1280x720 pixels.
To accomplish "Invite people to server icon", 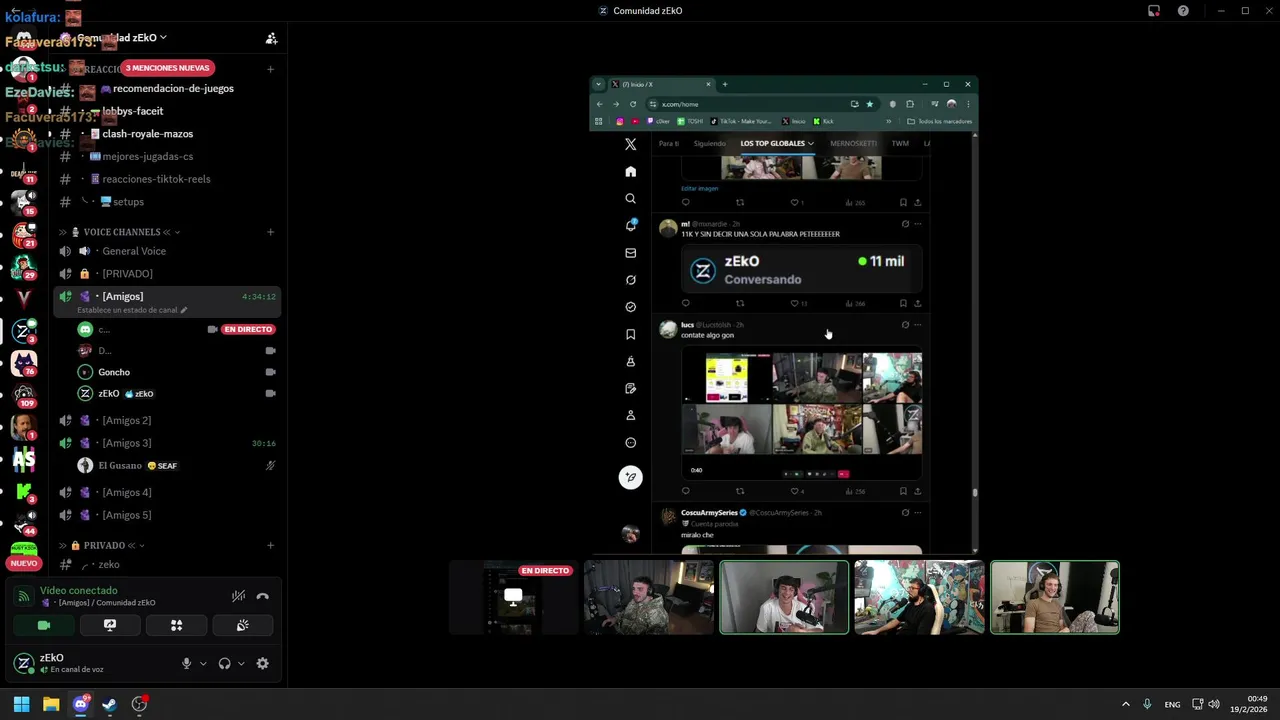I will [271, 38].
